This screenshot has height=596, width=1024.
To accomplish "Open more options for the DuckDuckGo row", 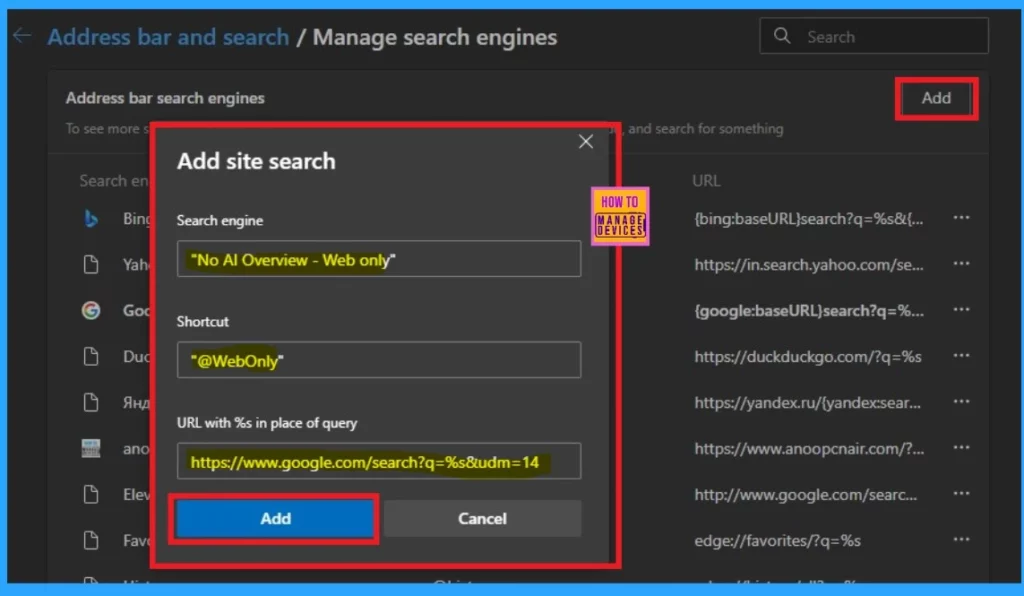I will coord(961,356).
